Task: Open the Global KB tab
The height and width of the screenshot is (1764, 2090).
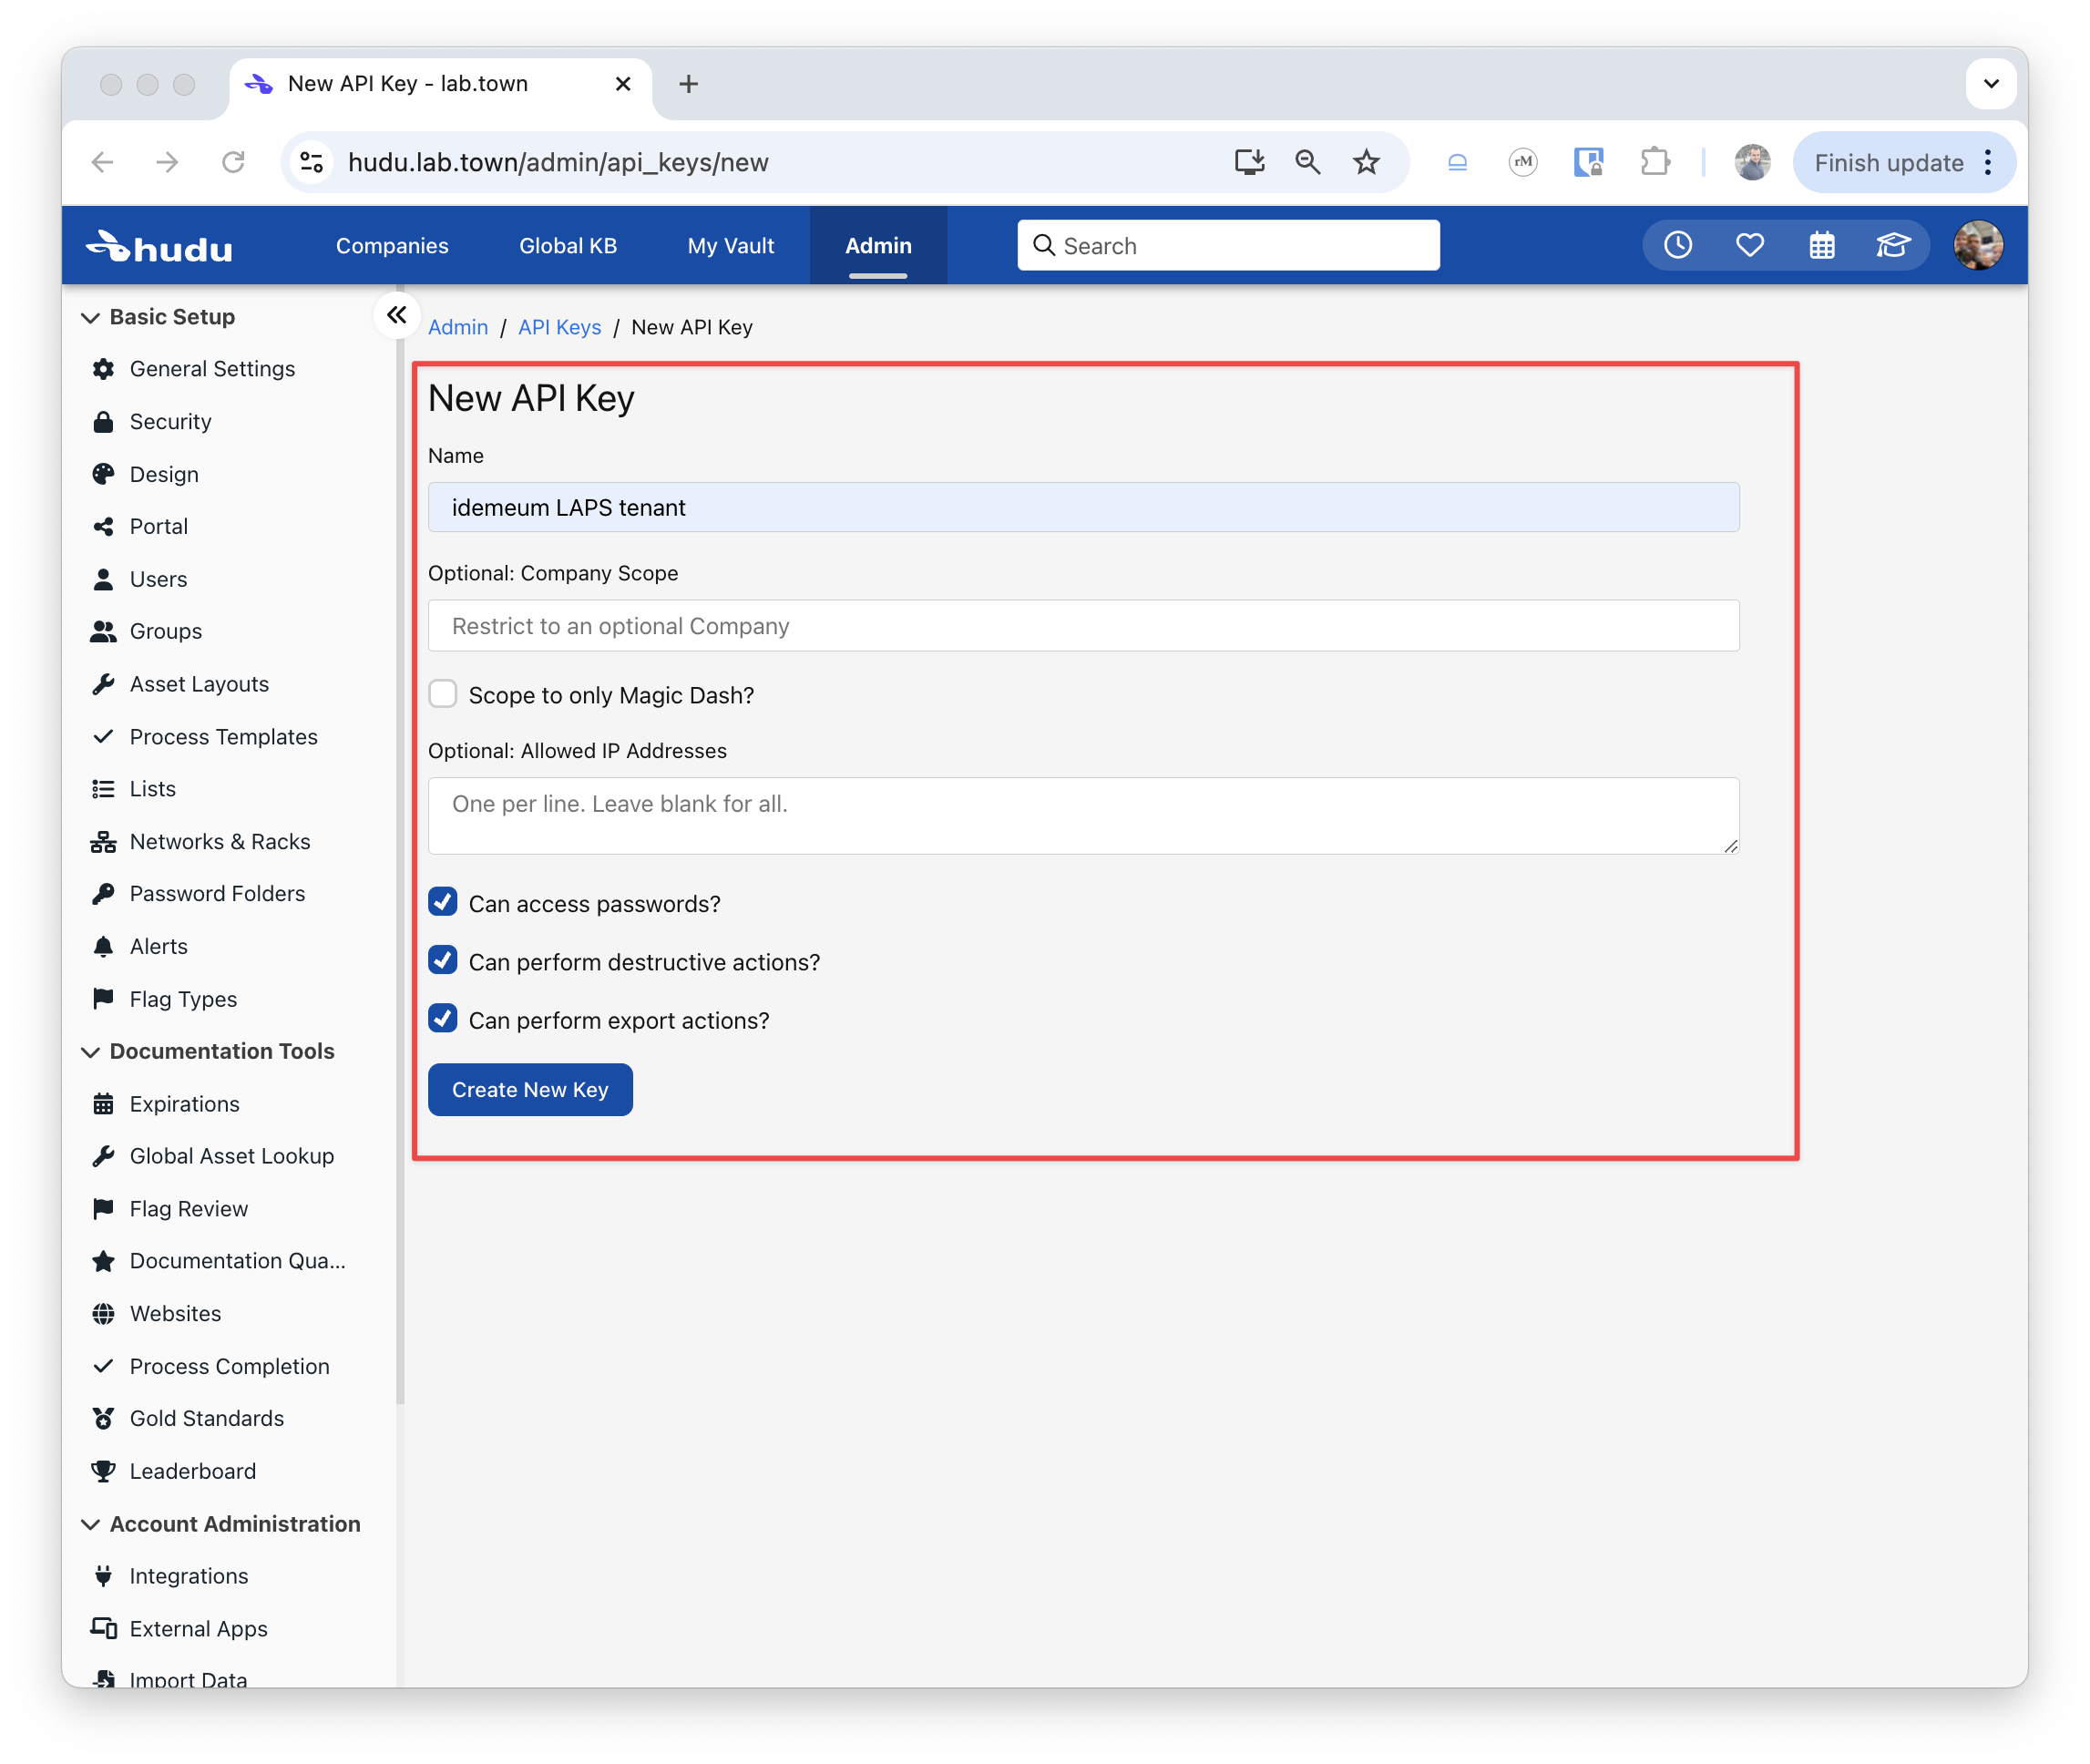Action: (567, 246)
